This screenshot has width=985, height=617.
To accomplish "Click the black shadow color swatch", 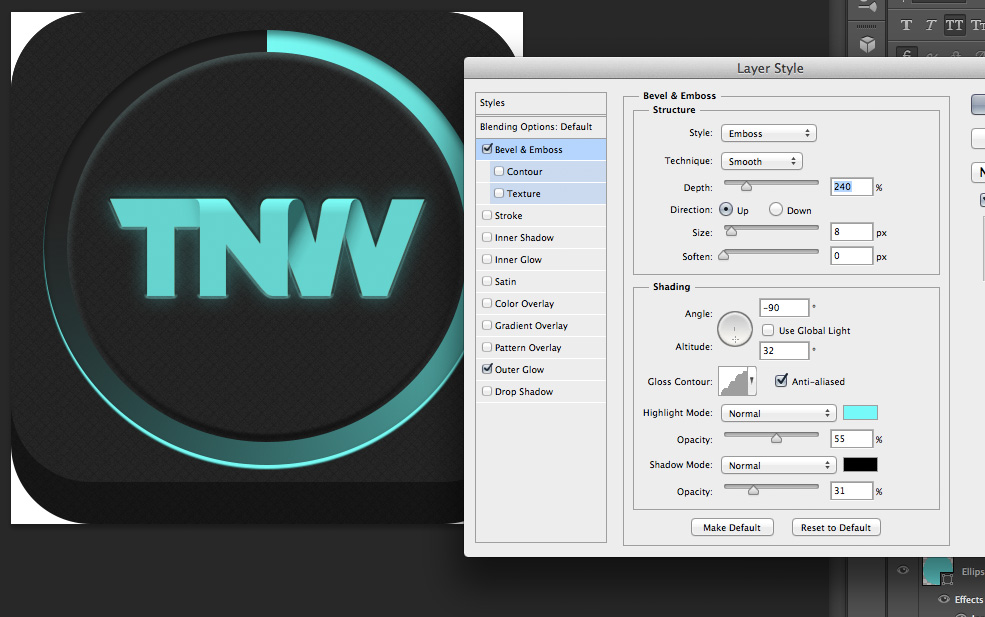I will point(860,464).
